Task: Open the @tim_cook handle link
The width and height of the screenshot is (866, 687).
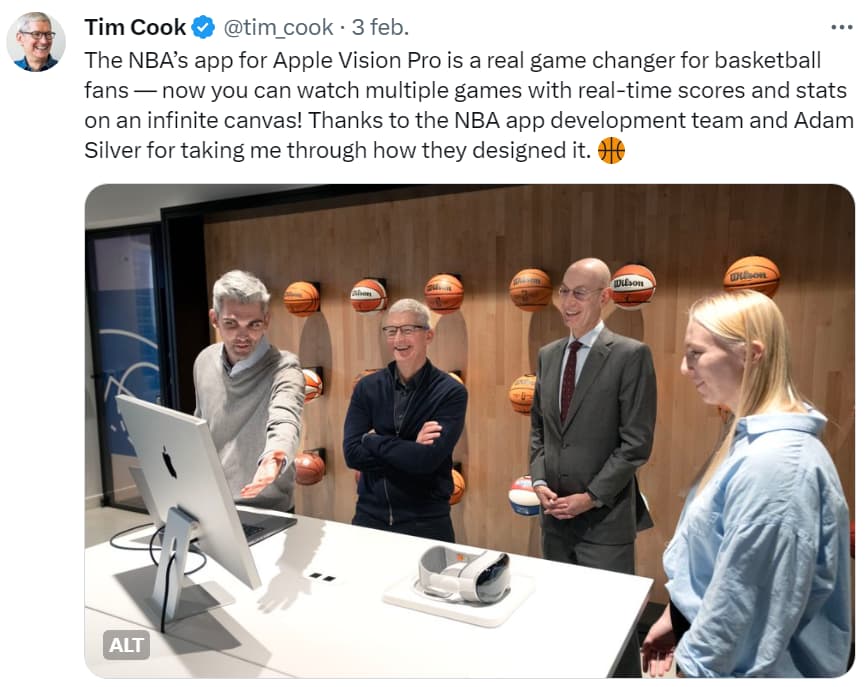Action: click(278, 28)
